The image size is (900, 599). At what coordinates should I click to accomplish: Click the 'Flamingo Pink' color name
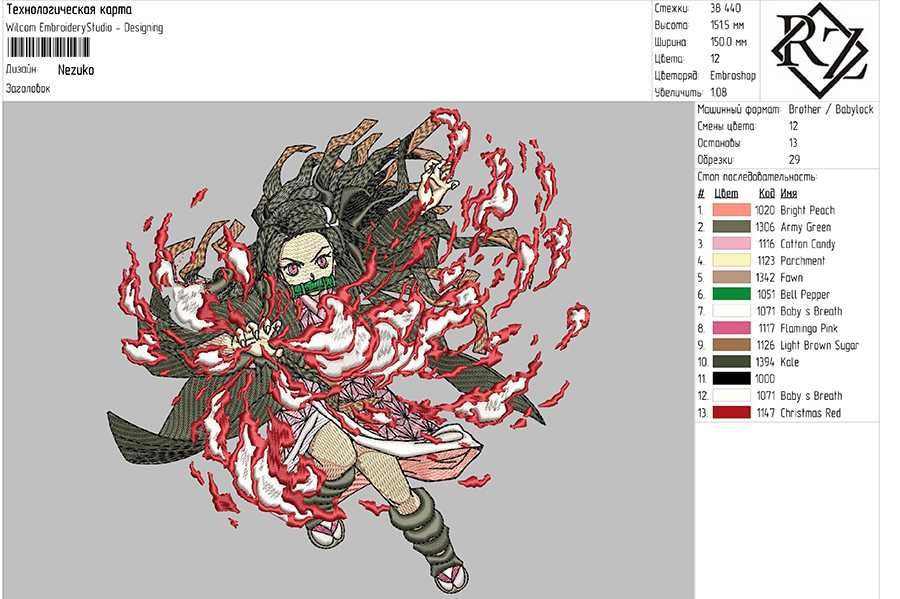pos(809,328)
